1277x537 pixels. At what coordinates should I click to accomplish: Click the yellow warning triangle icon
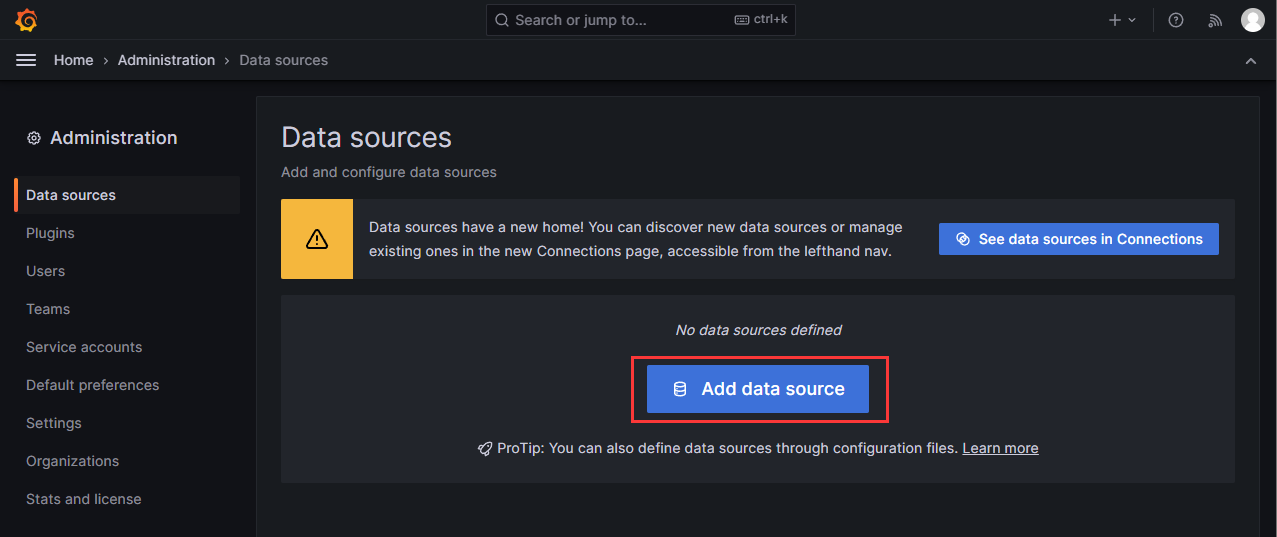[x=317, y=239]
